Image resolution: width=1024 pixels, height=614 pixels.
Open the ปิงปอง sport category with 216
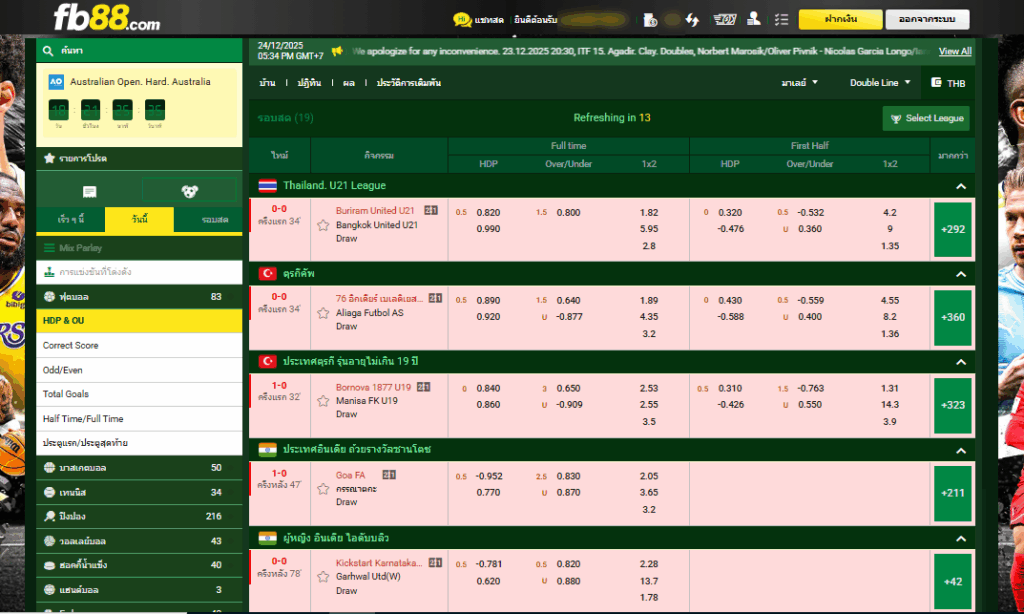click(x=139, y=516)
